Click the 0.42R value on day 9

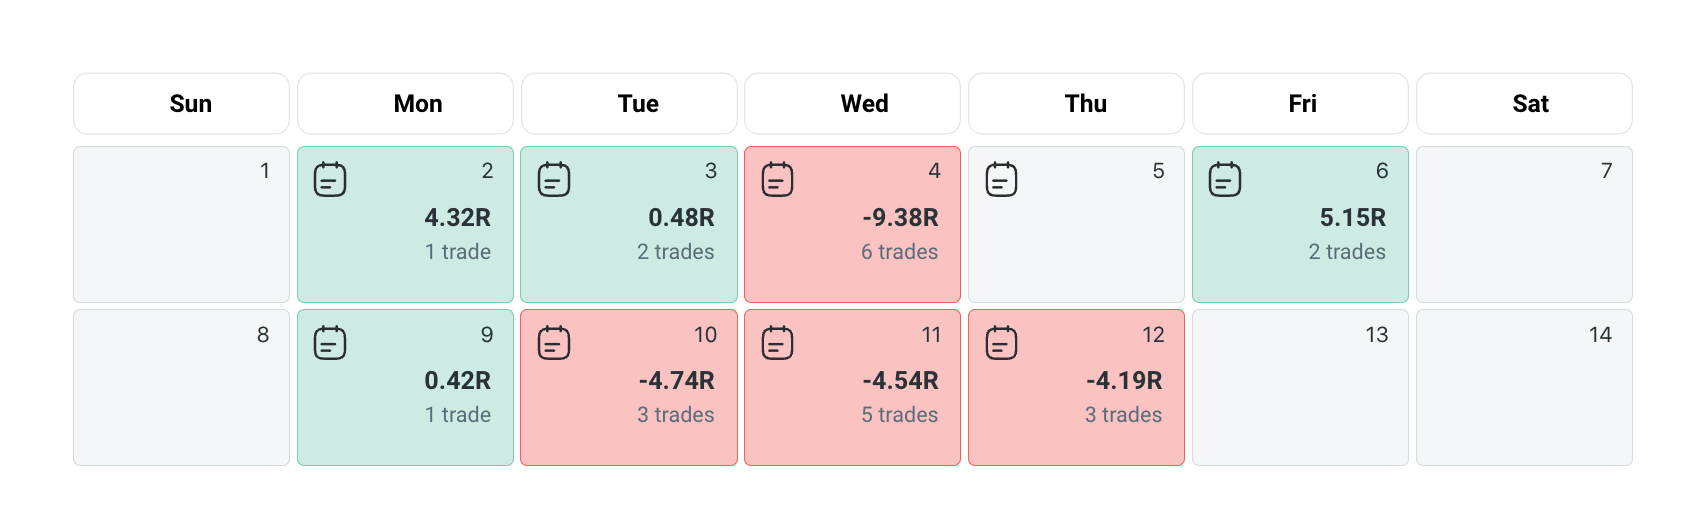pyautogui.click(x=457, y=381)
